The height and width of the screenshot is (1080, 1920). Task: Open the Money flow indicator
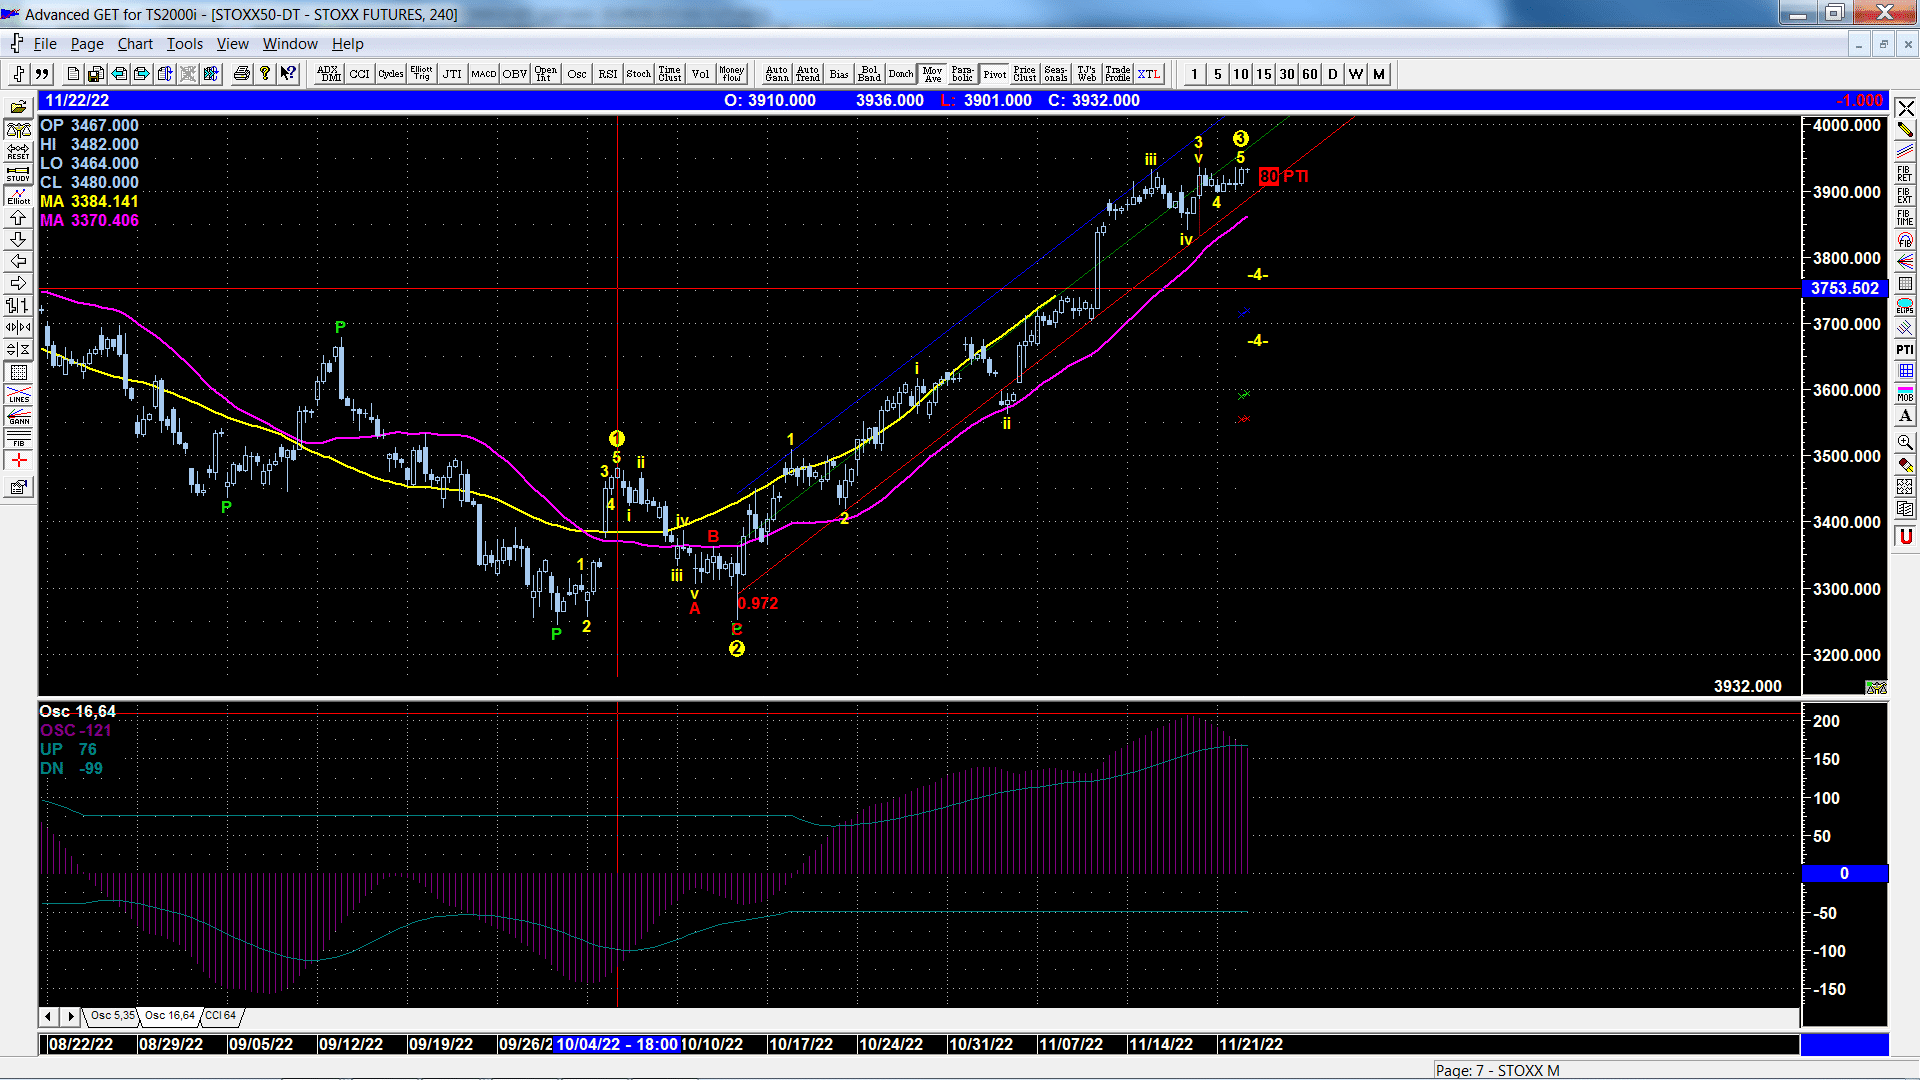tap(731, 74)
